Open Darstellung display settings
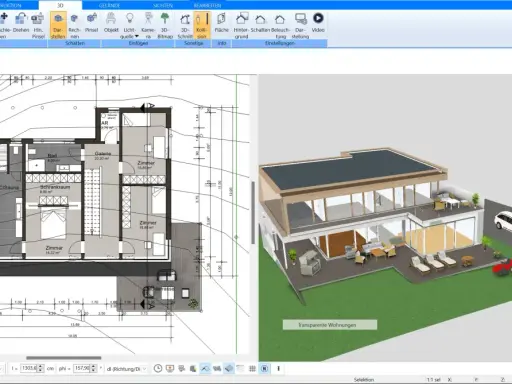The height and width of the screenshot is (384, 512). 300,25
